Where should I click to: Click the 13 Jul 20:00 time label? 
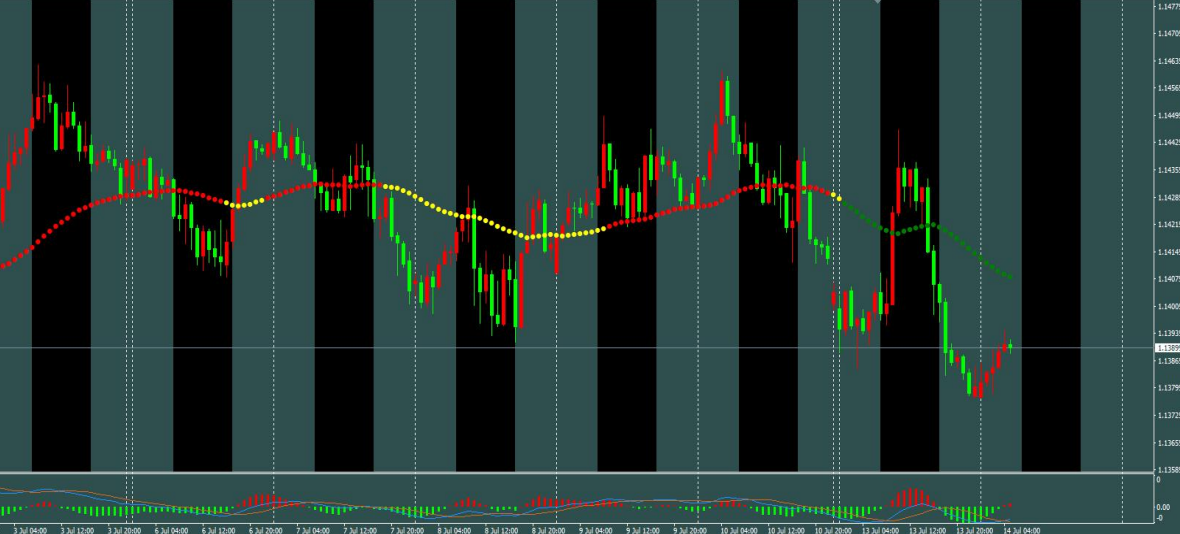(x=975, y=530)
